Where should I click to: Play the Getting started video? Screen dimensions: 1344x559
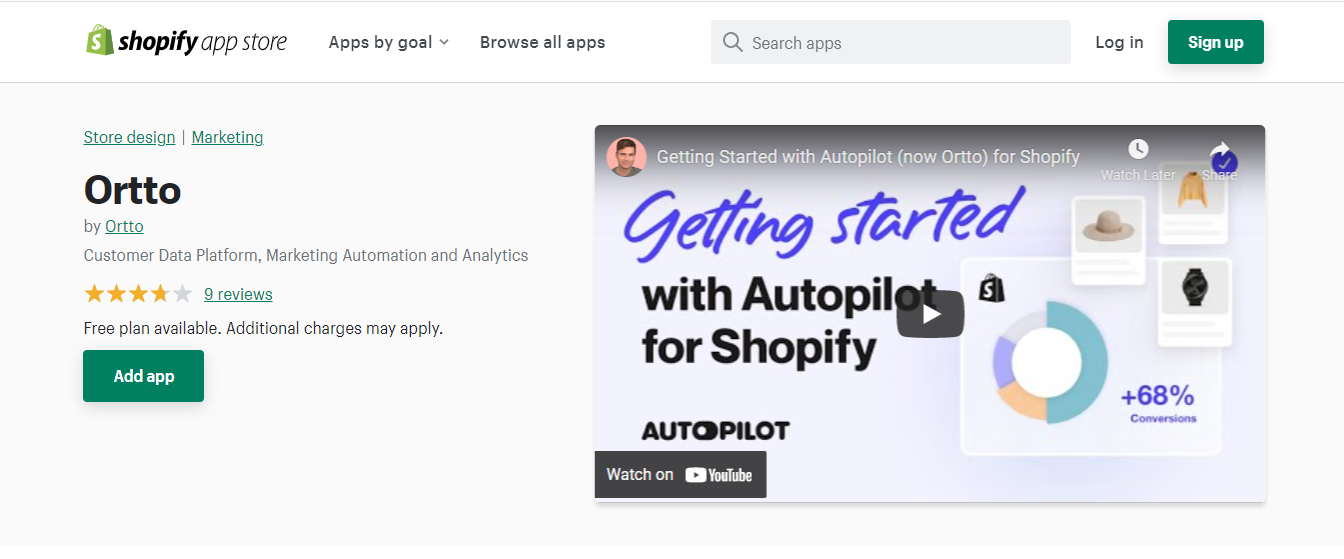(930, 314)
